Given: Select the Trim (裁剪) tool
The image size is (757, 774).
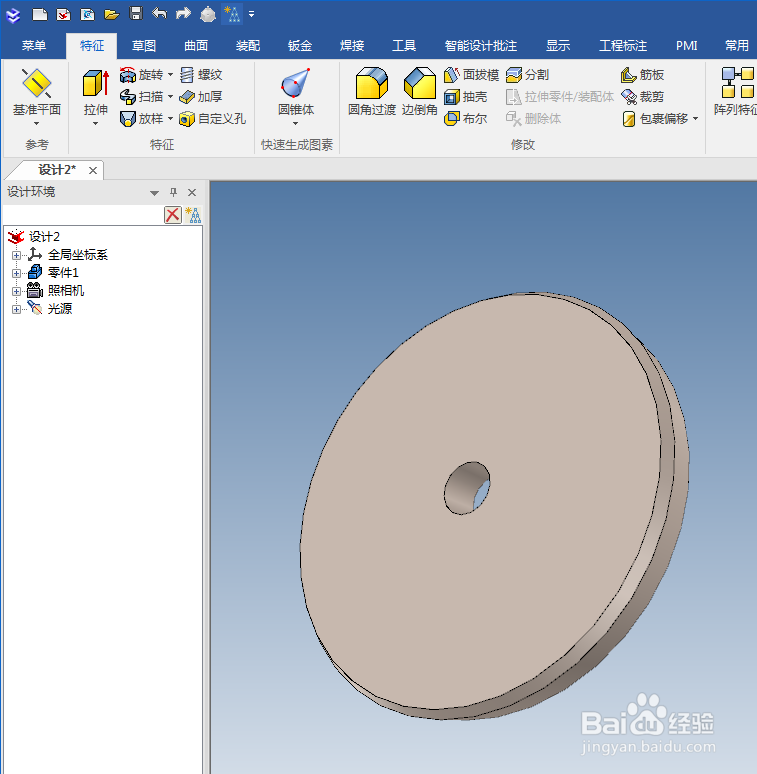Looking at the screenshot, I should tap(642, 97).
